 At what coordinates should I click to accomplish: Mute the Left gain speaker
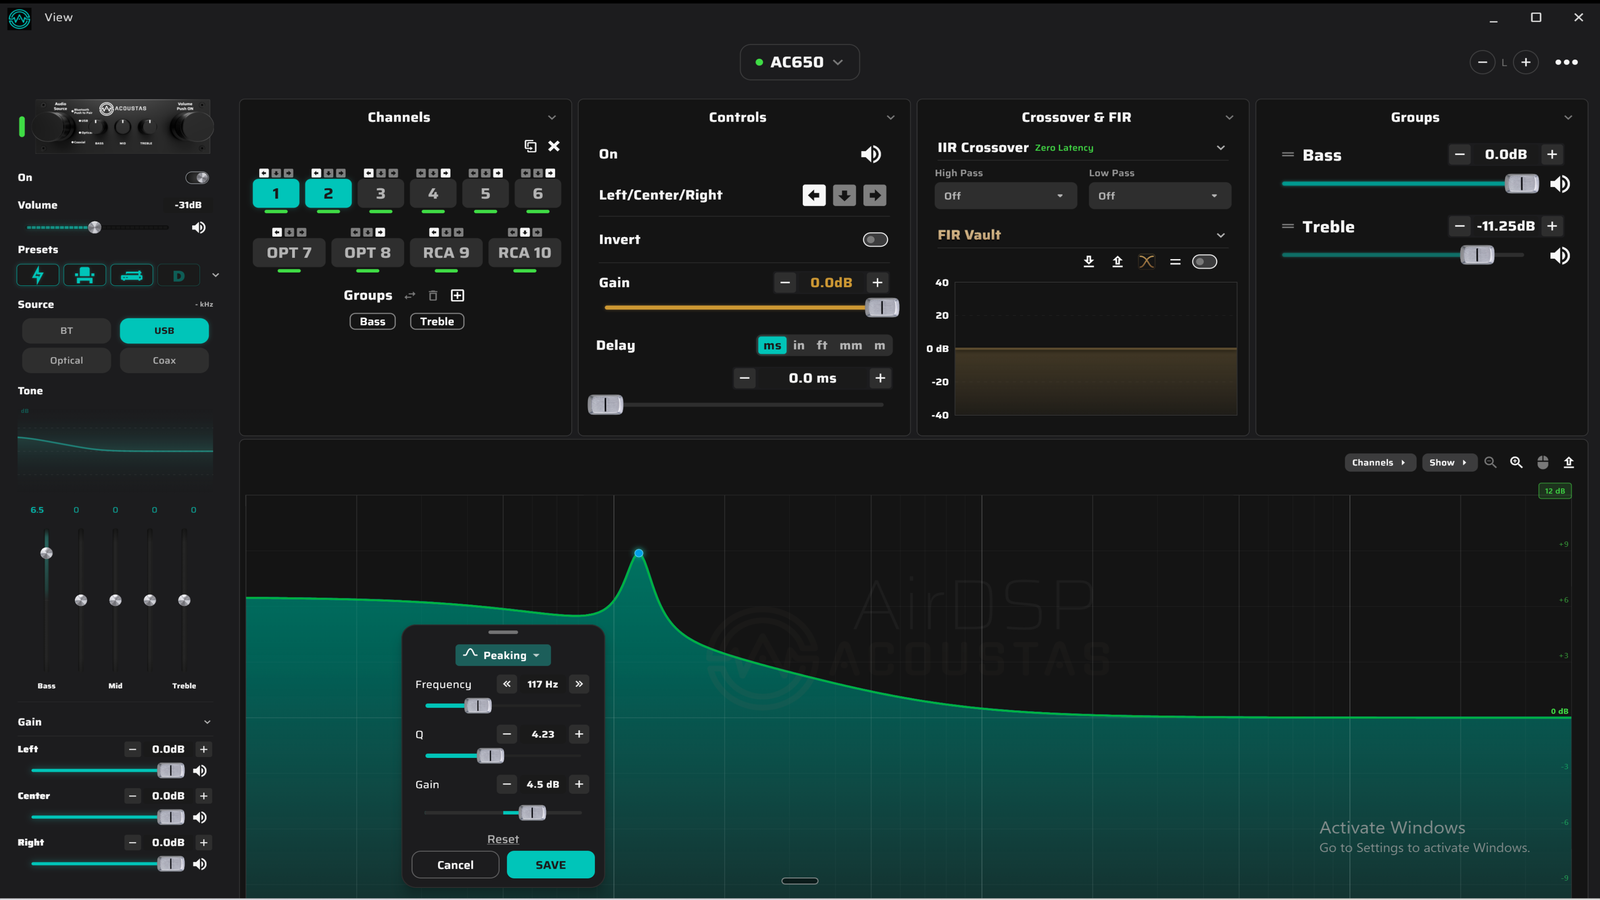coord(200,771)
